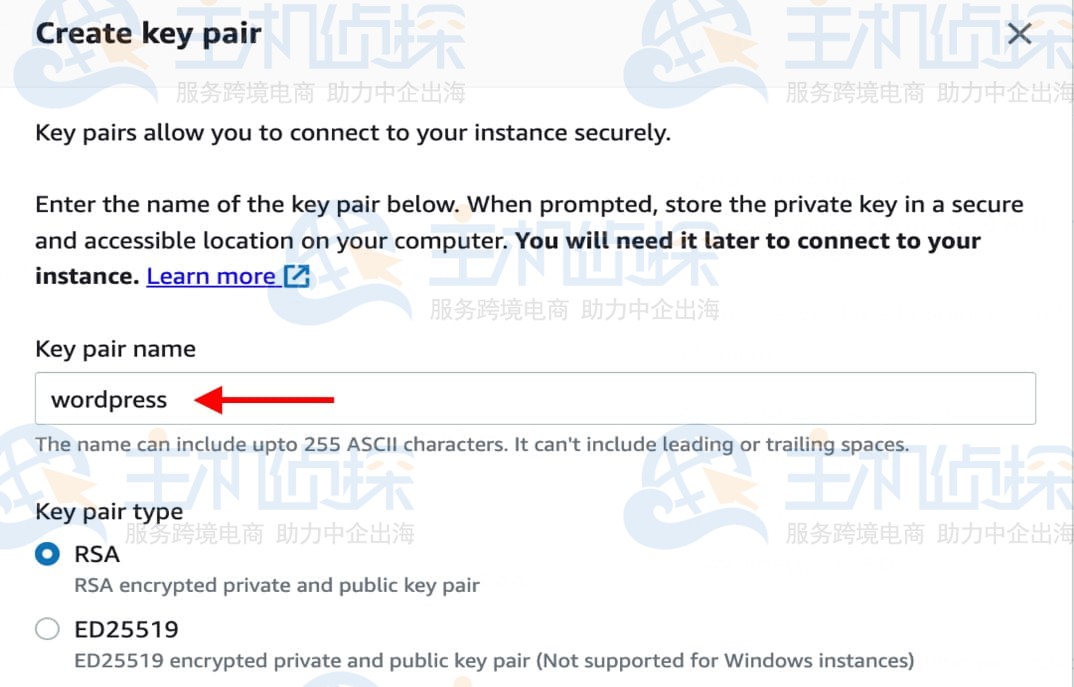Click the "Key pair type" section heading
The height and width of the screenshot is (687, 1074).
109,512
